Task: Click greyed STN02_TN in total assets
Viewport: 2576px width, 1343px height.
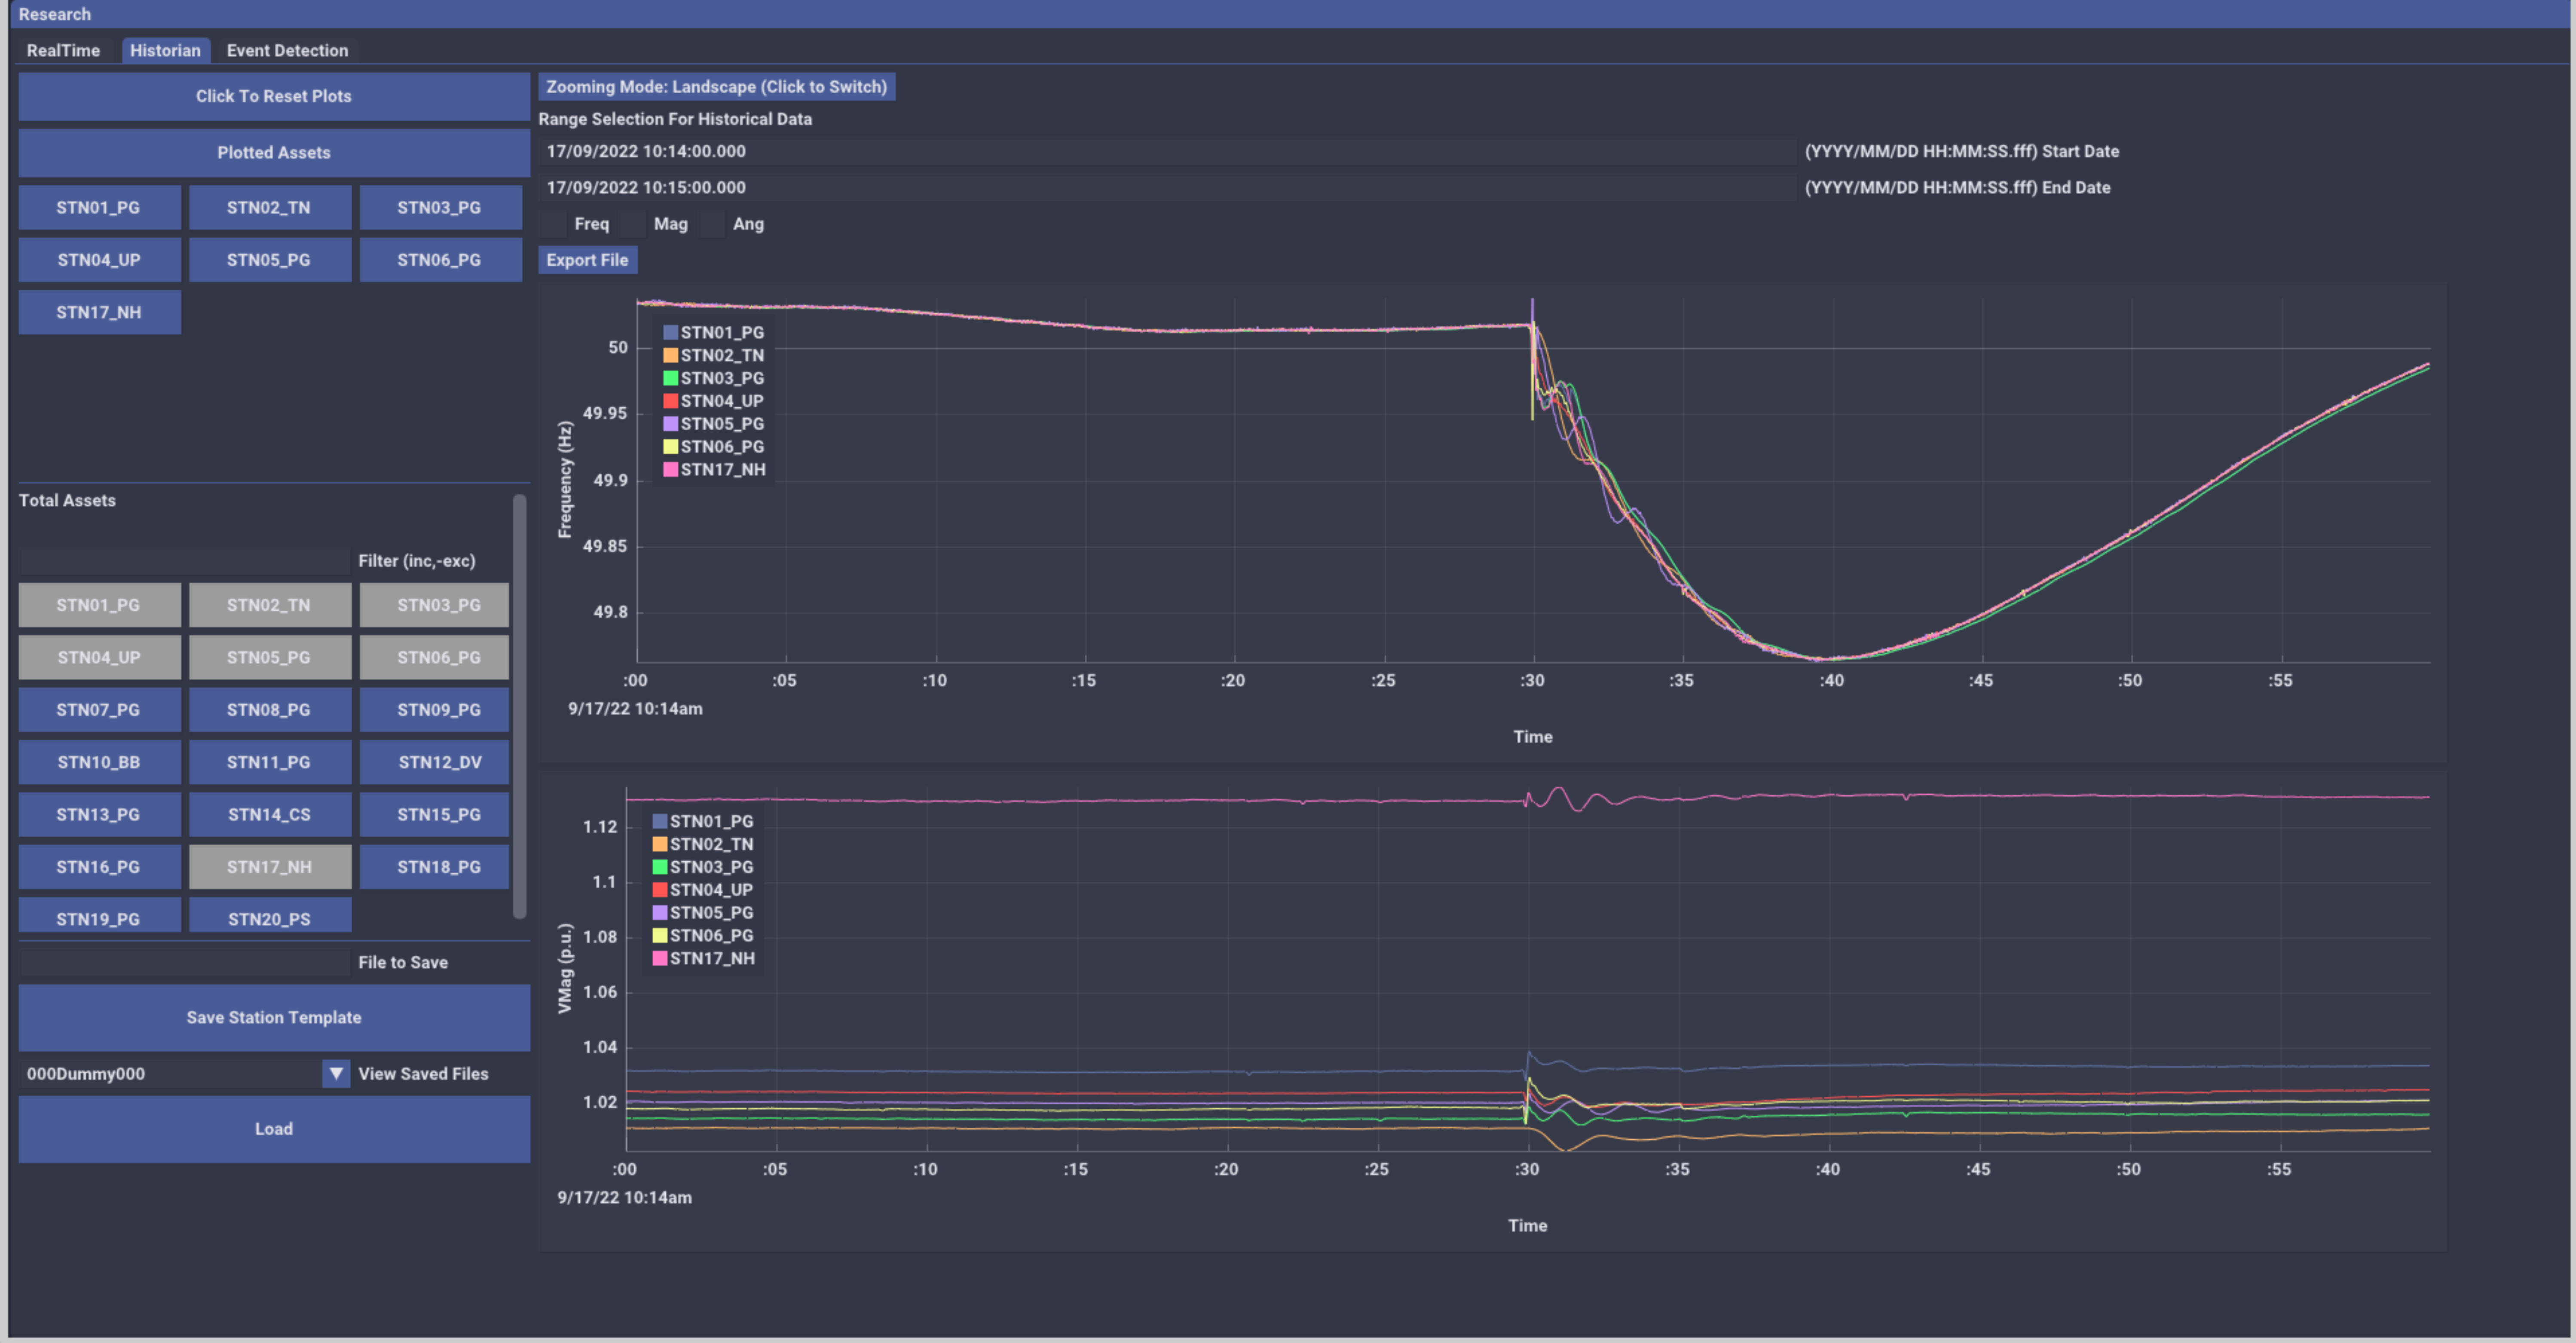Action: (x=269, y=605)
